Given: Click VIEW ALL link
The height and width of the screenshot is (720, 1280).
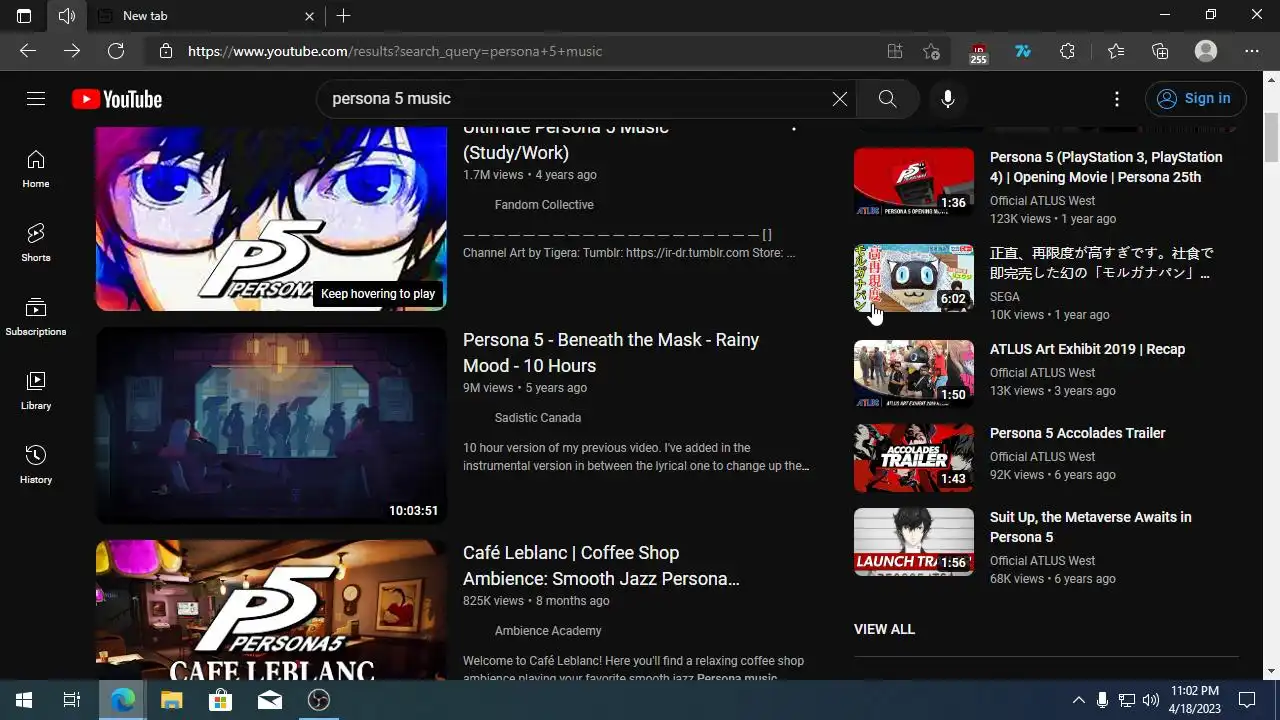Looking at the screenshot, I should [884, 629].
